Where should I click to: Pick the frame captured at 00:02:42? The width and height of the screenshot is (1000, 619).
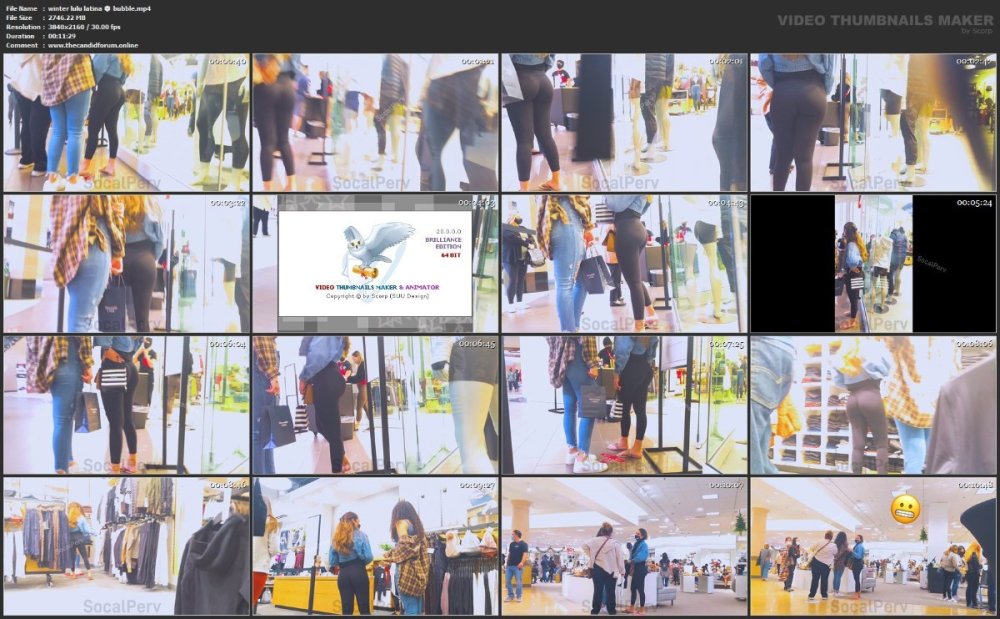873,122
